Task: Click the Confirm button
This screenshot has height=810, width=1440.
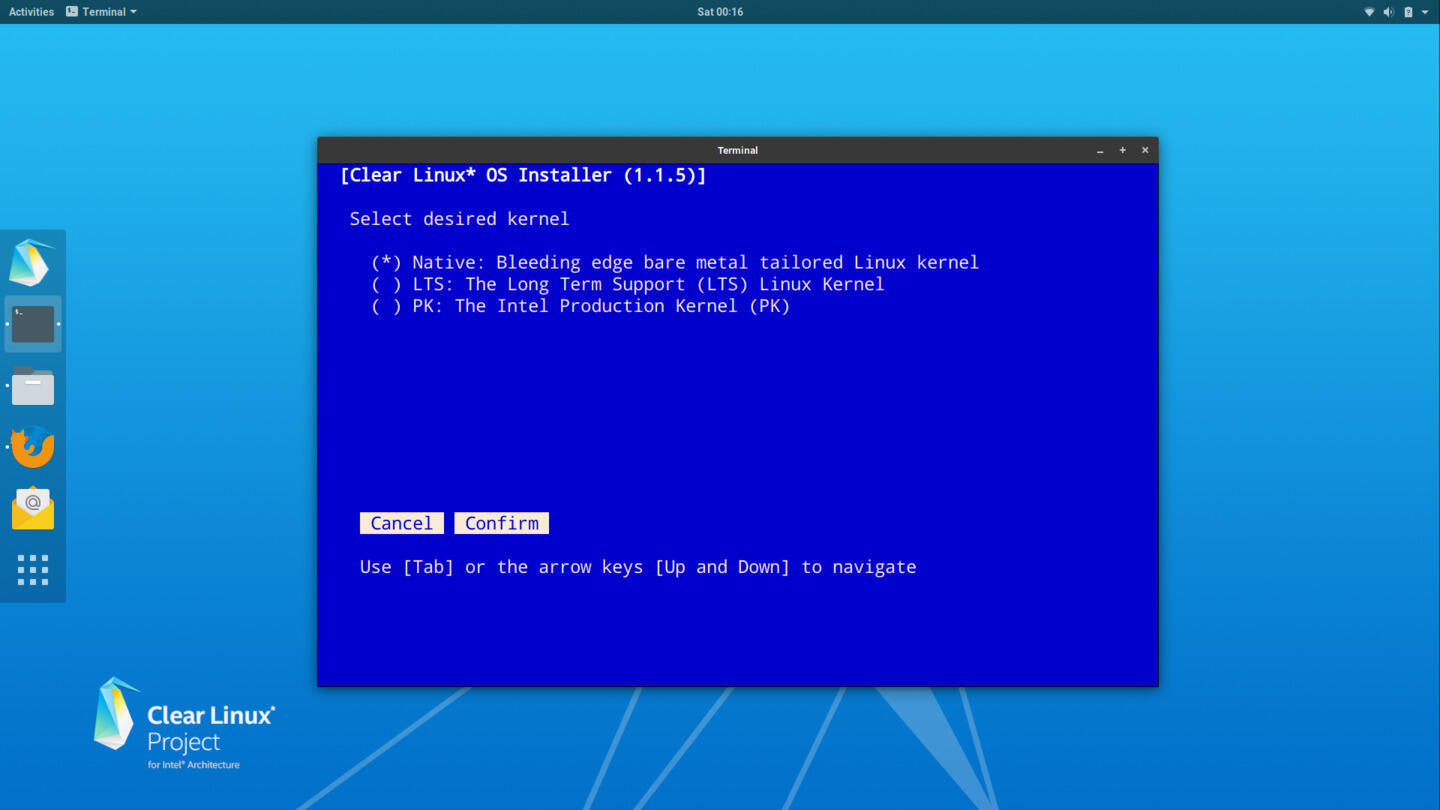Action: coord(501,523)
